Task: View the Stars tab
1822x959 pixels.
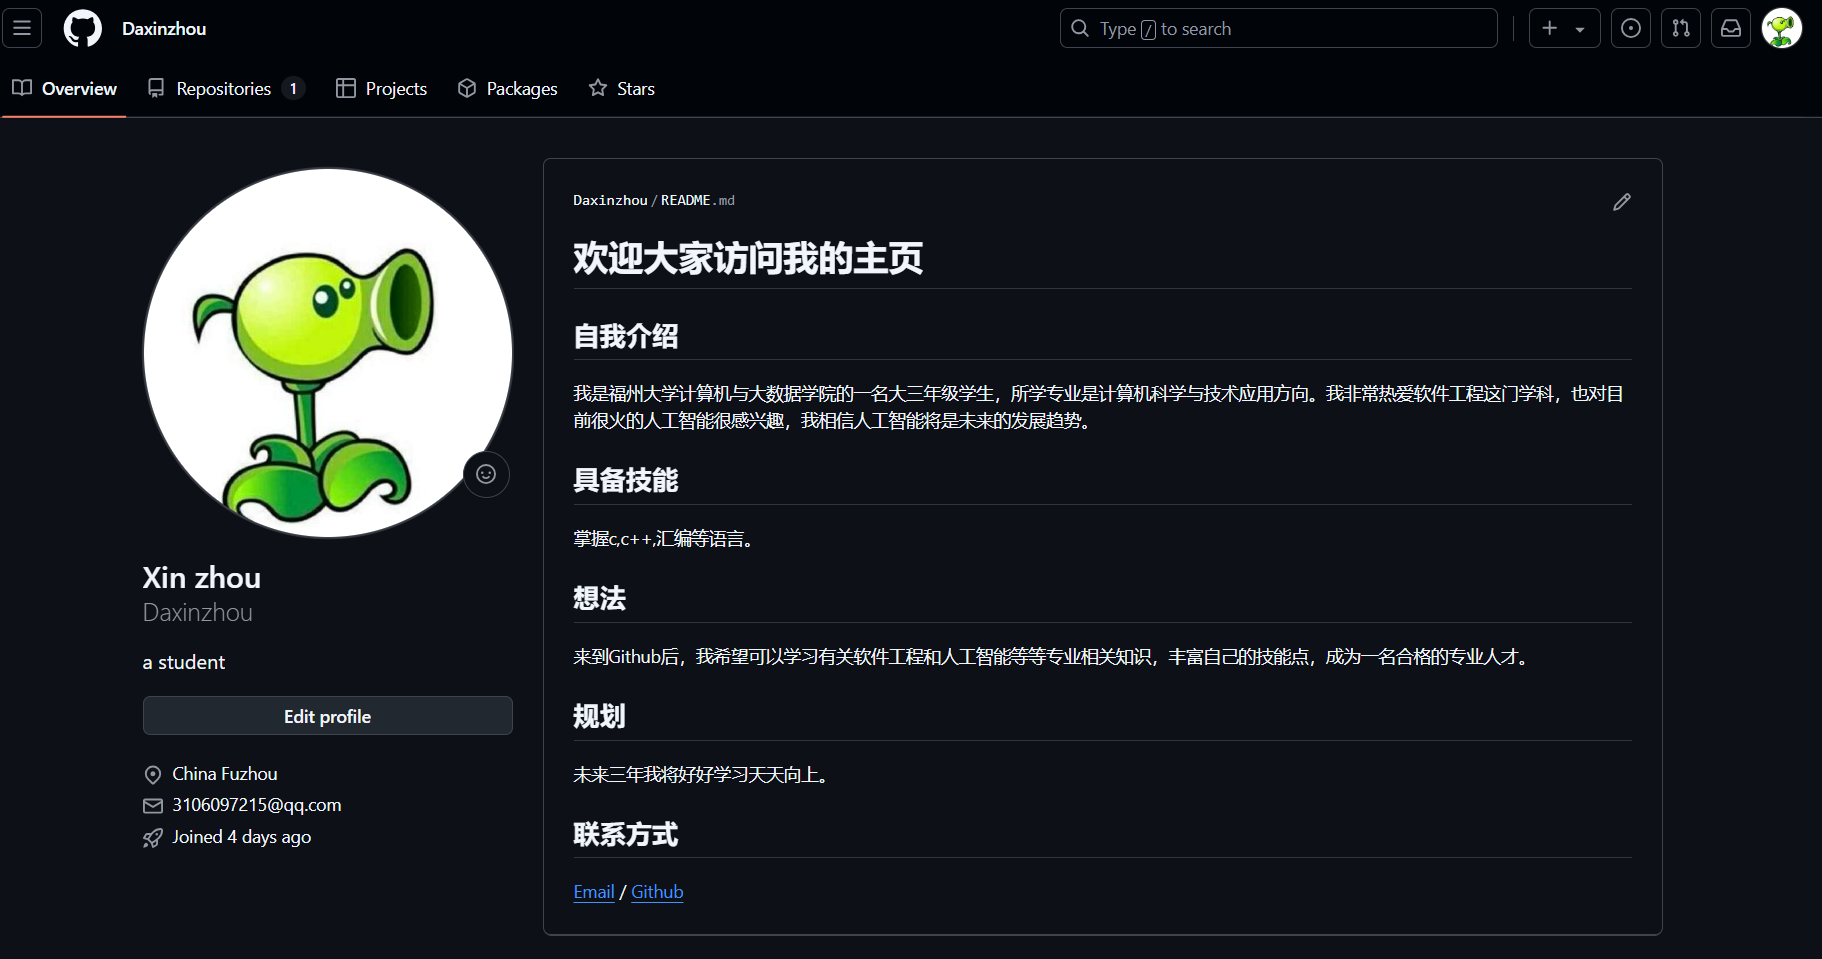Action: tap(622, 89)
